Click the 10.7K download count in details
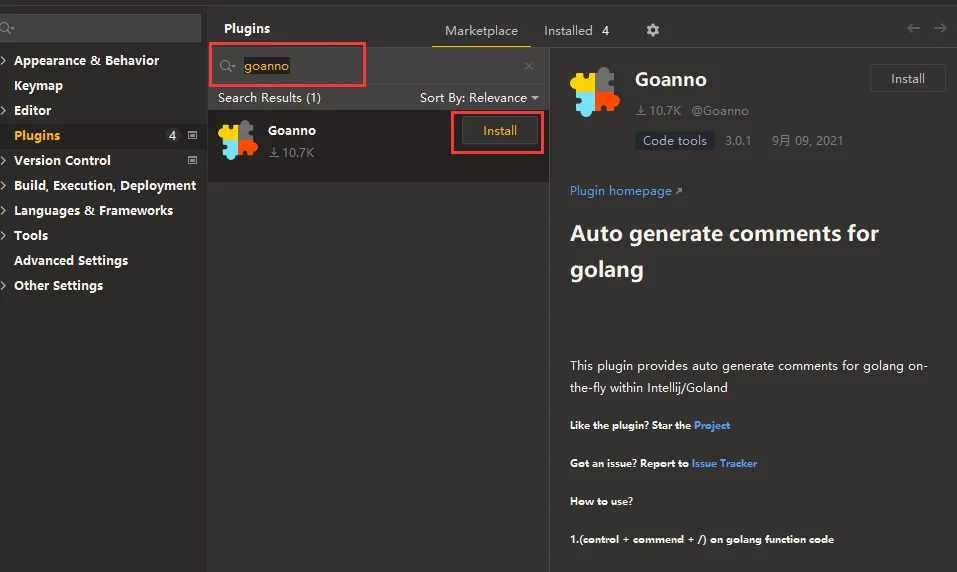The image size is (957, 572). [x=659, y=110]
